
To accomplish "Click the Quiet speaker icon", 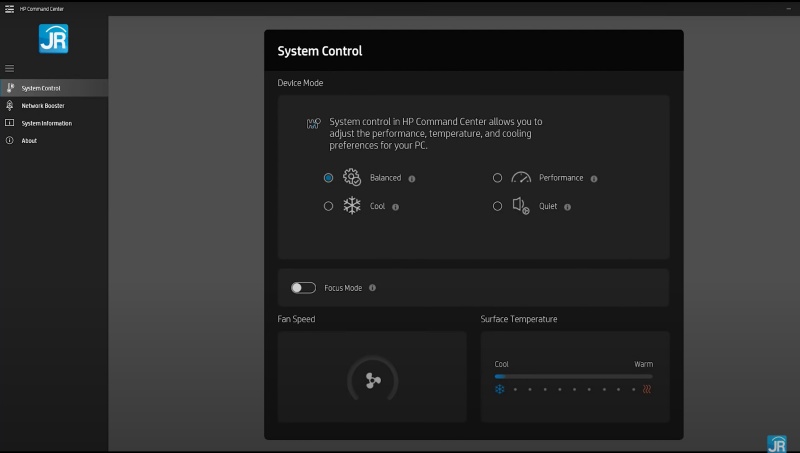I will coord(521,206).
